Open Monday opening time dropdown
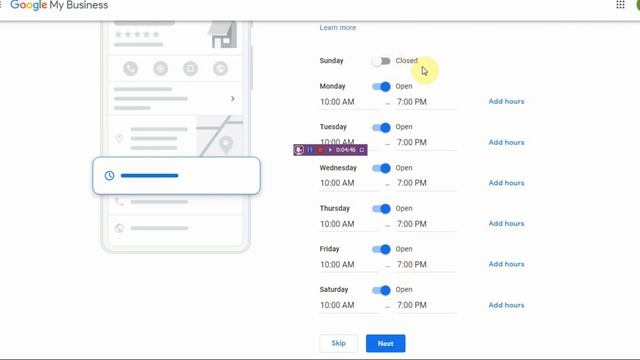 click(x=349, y=102)
